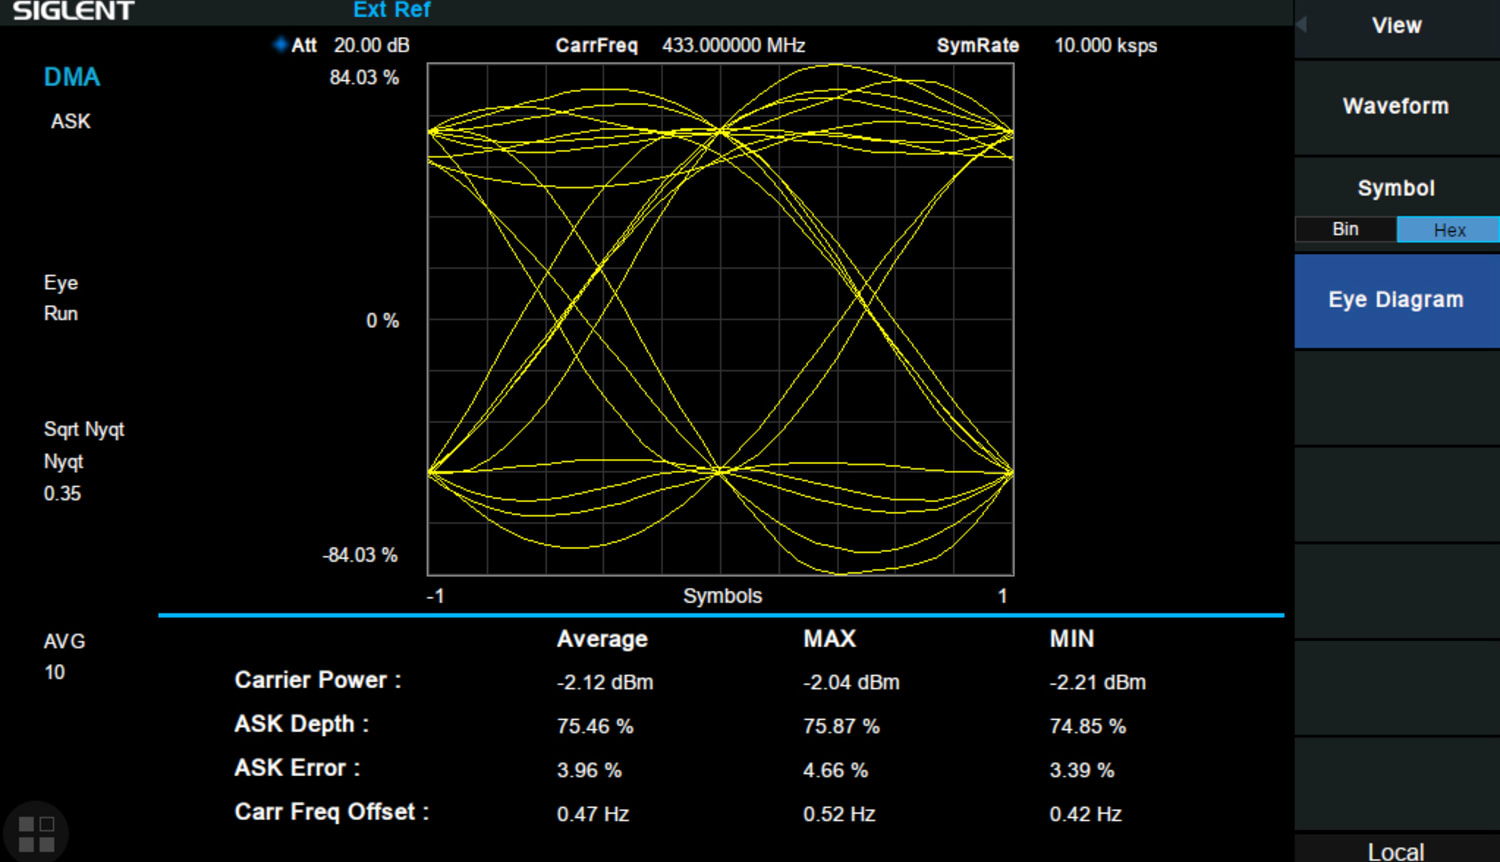Viewport: 1500px width, 862px height.
Task: Toggle the Eye Diagram display
Action: click(1395, 299)
